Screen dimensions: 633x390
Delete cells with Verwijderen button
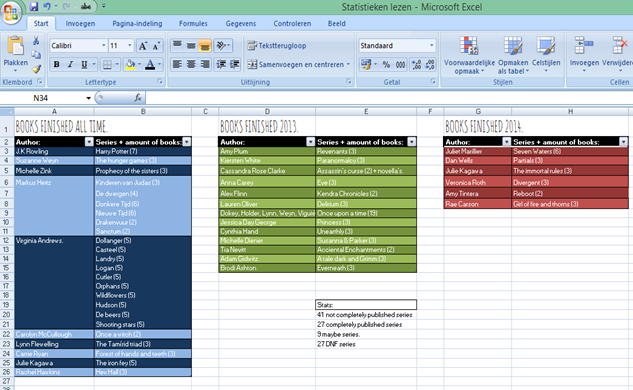618,55
